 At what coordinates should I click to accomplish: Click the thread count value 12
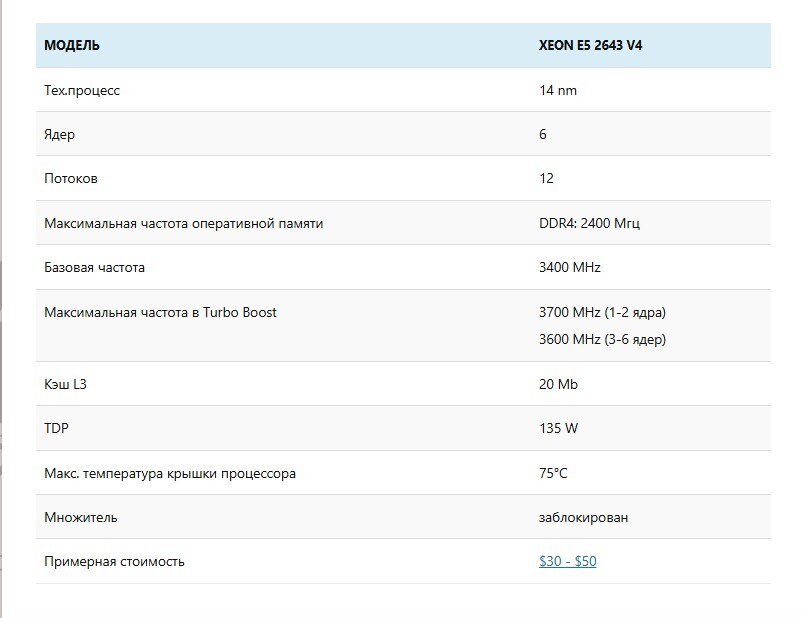pos(546,178)
